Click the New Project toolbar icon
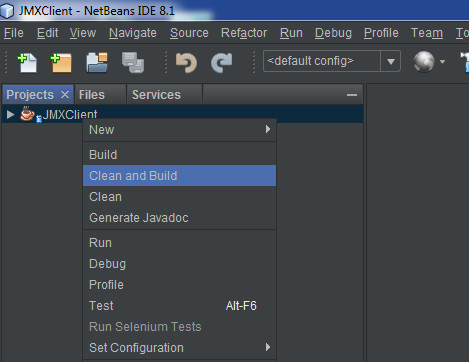Image resolution: width=469 pixels, height=362 pixels. [61, 62]
